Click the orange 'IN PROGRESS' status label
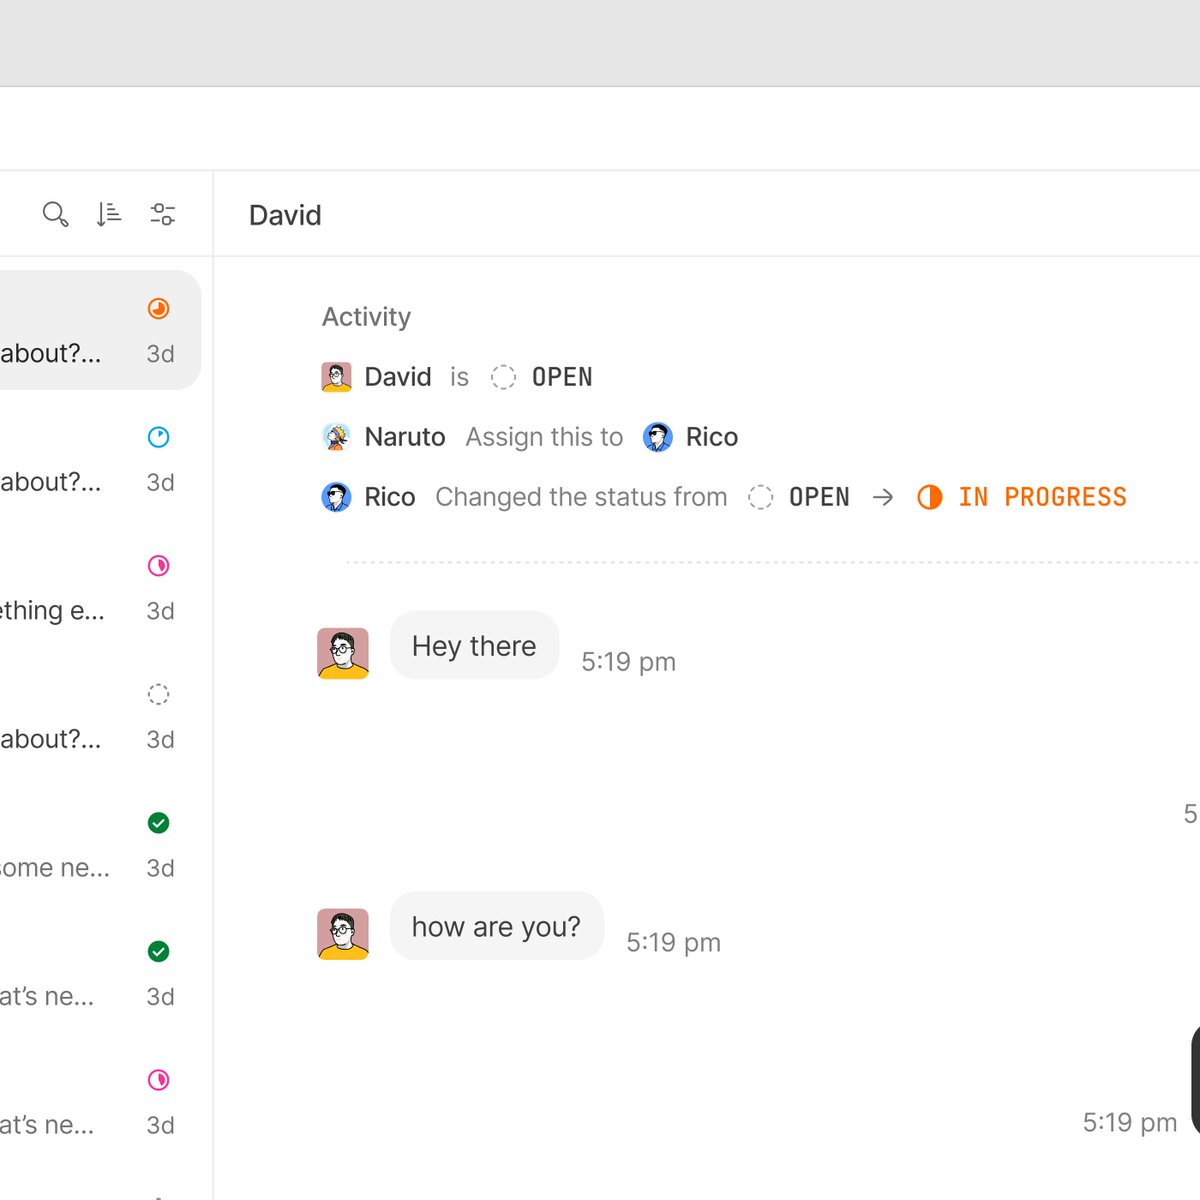This screenshot has height=1200, width=1200. 1043,497
